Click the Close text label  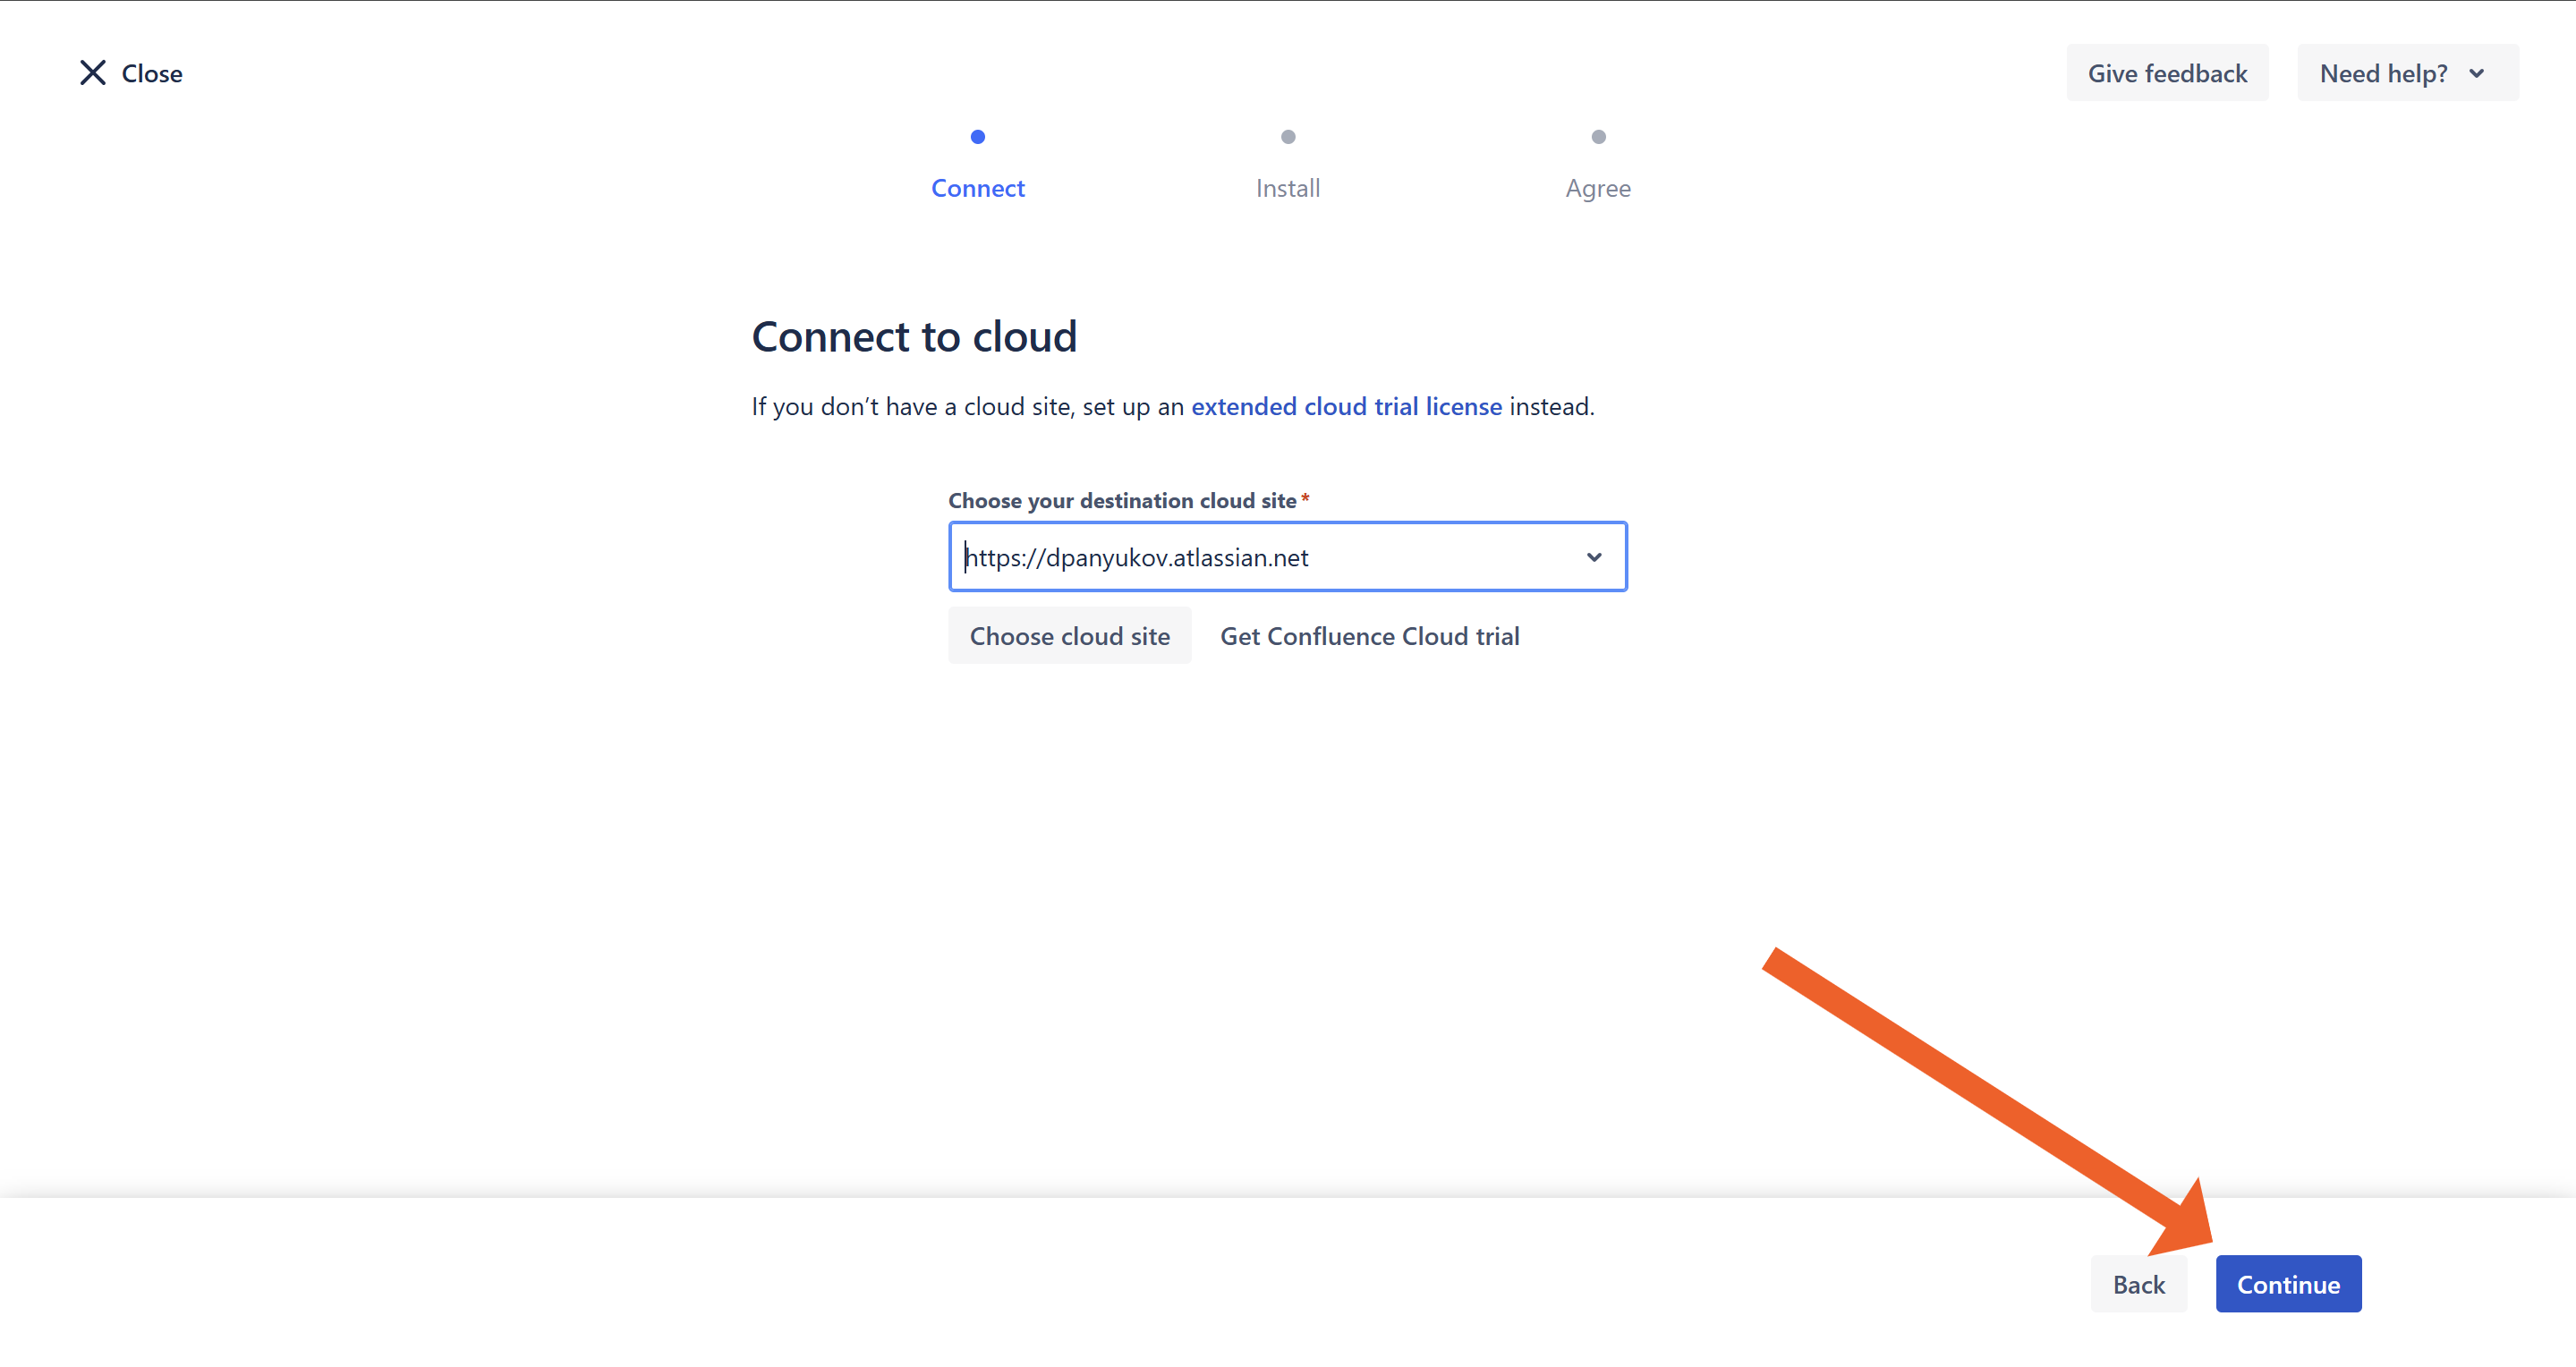152,74
